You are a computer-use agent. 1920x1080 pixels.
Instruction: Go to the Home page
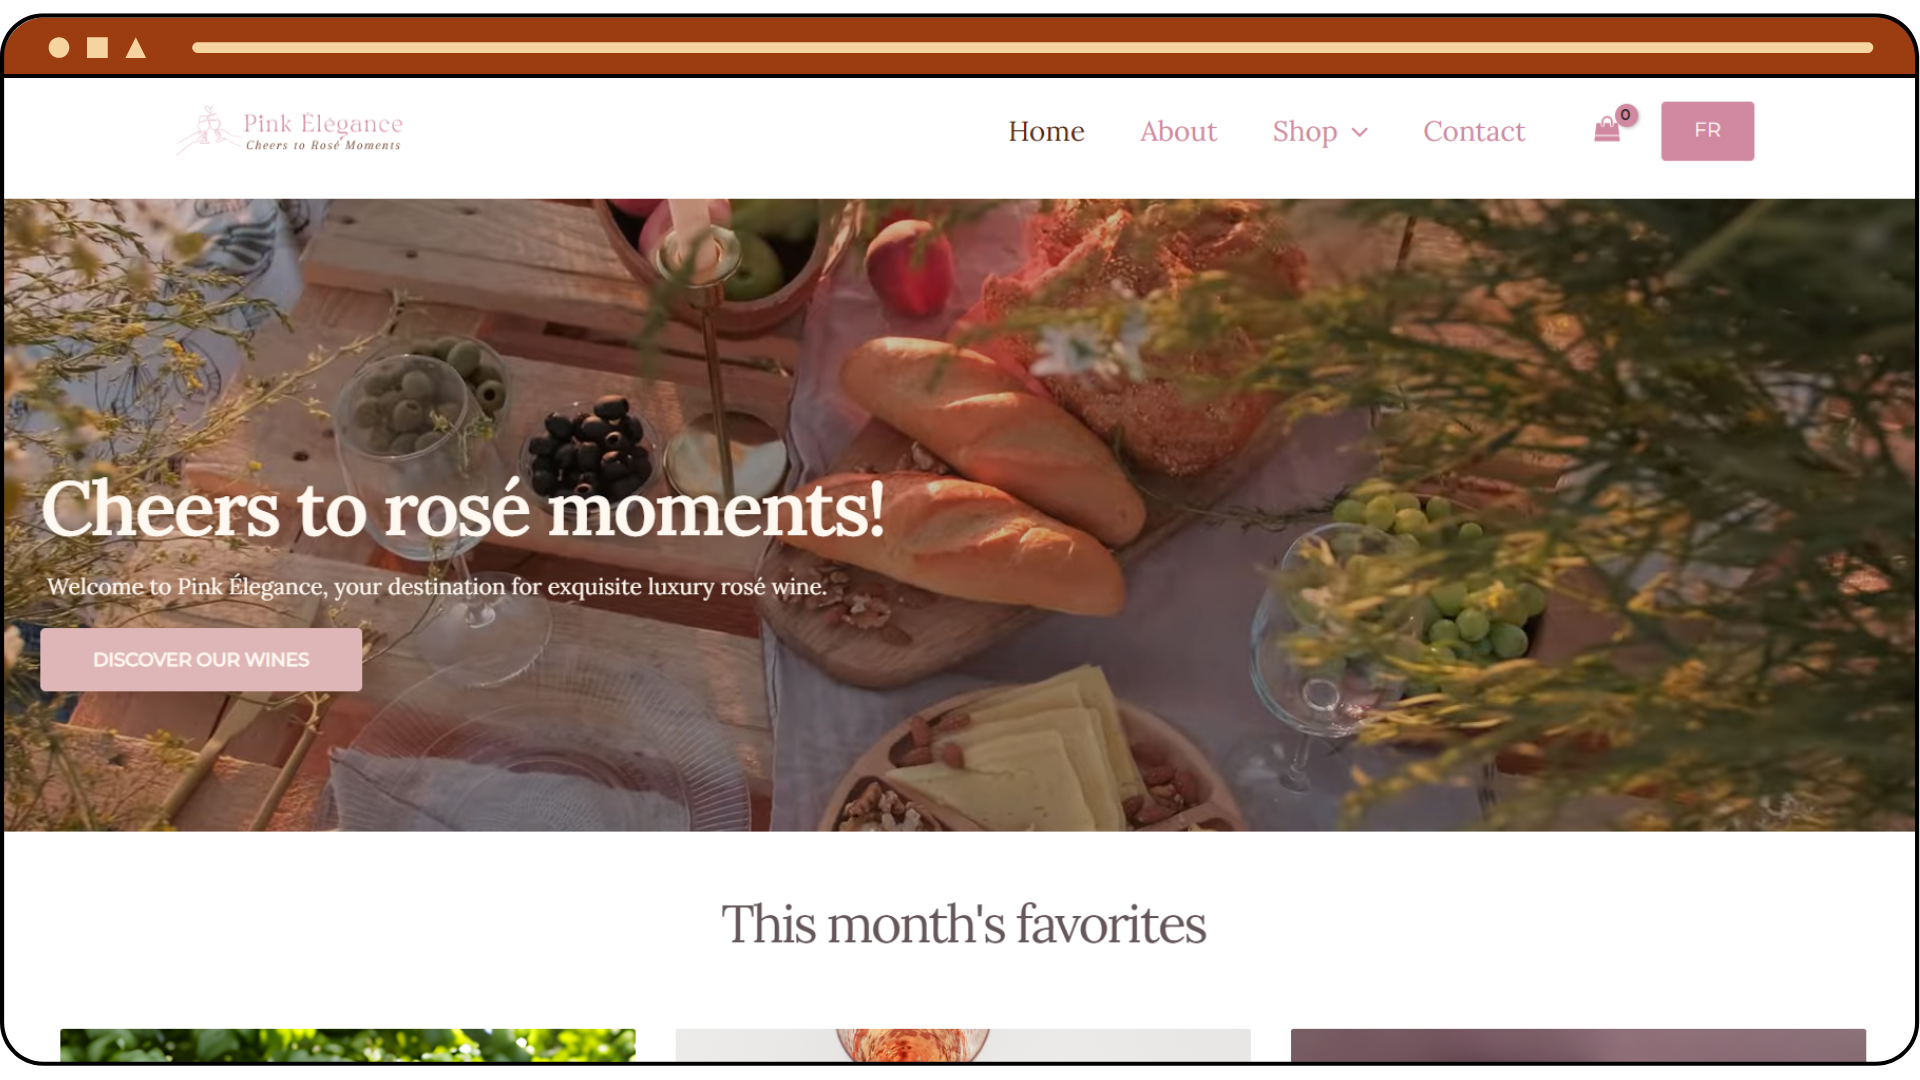point(1046,131)
